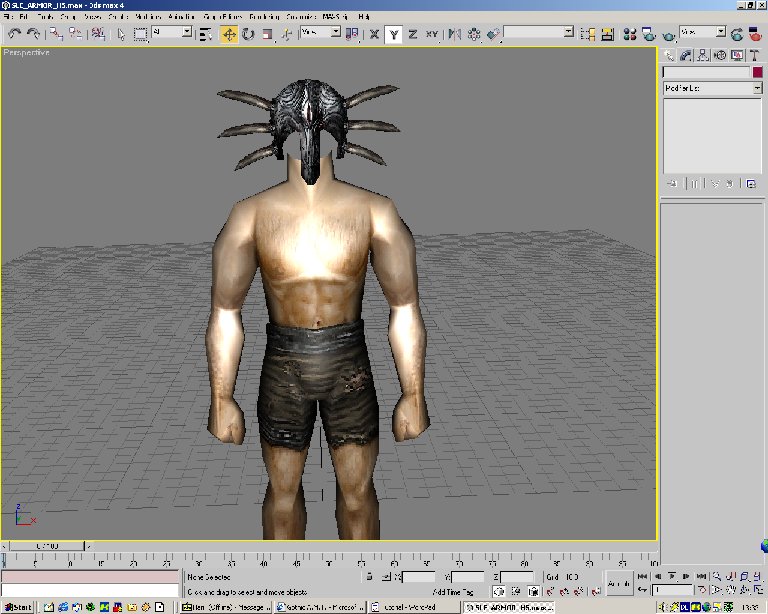
Task: Click the Play Animation button
Action: click(x=672, y=576)
